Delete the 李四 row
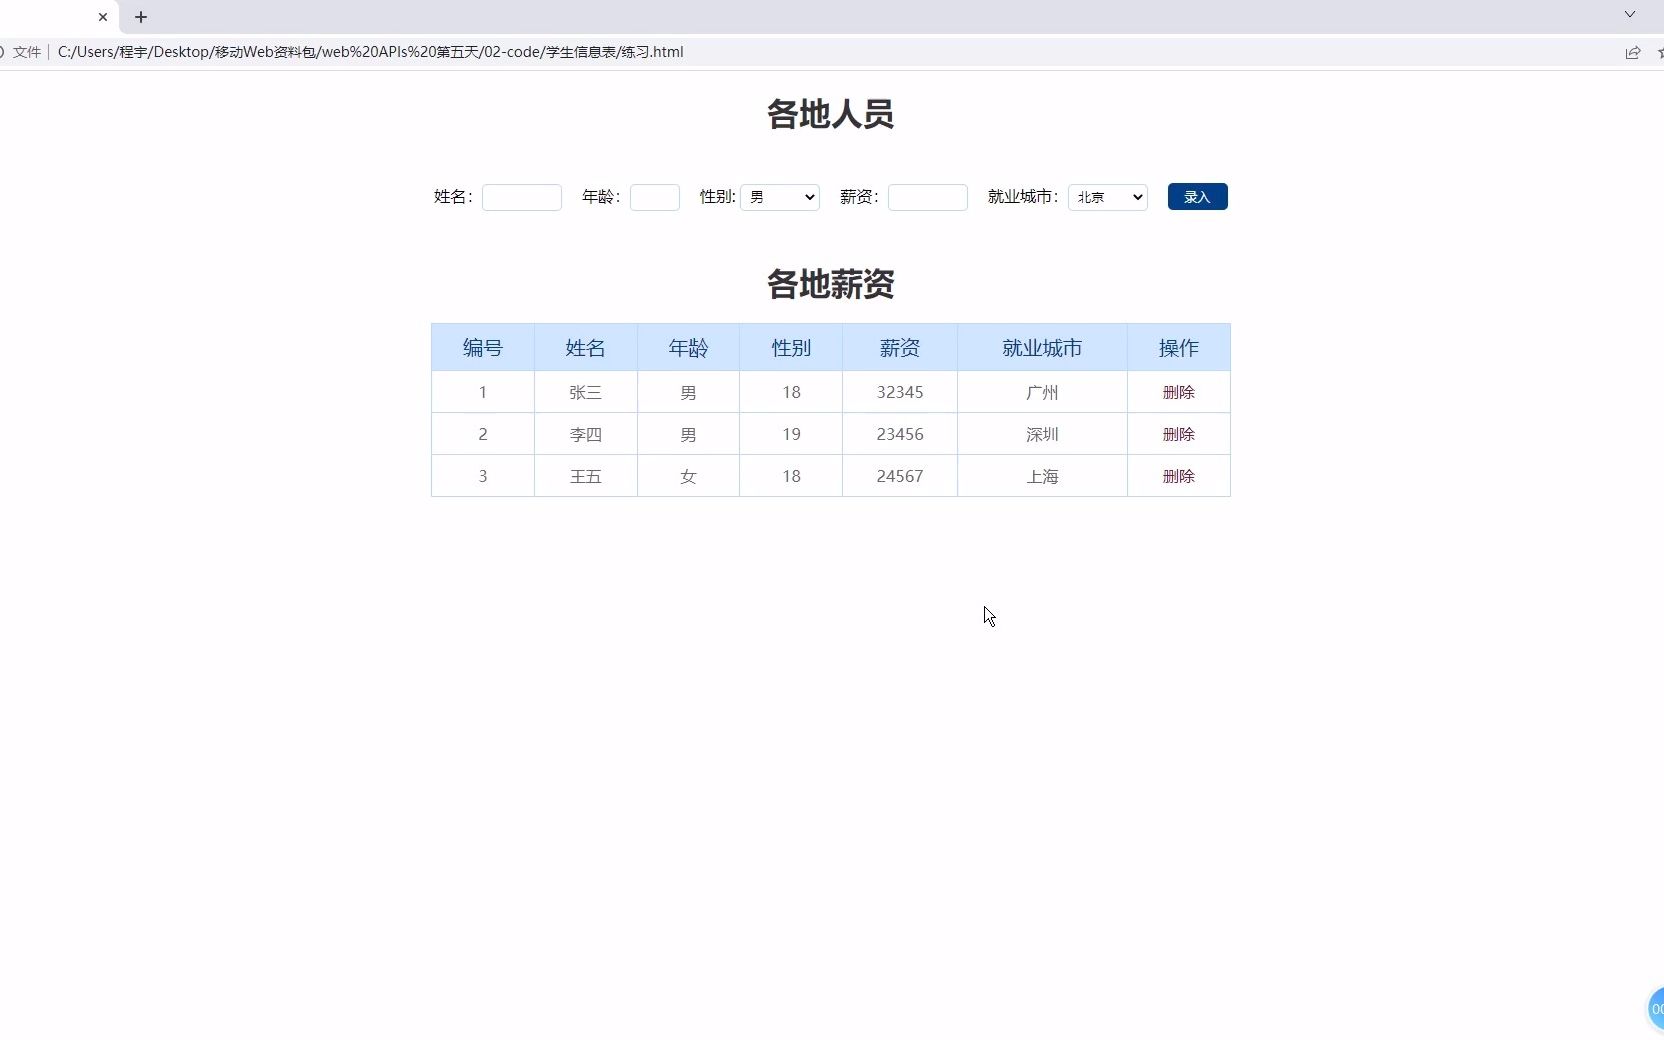This screenshot has height=1040, width=1664. tap(1179, 434)
